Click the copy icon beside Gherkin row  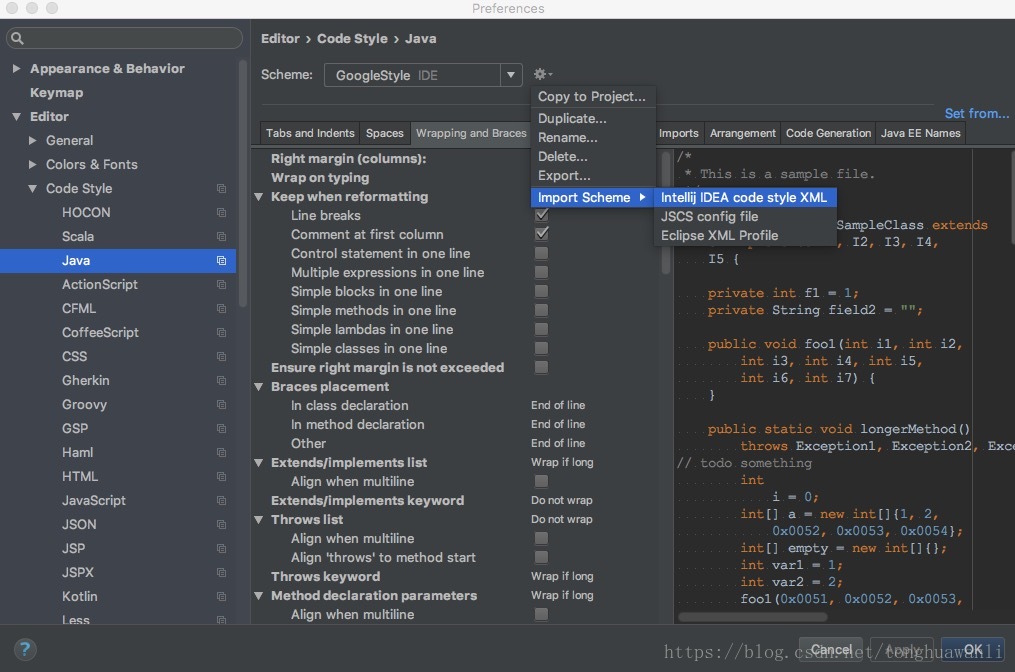click(221, 380)
